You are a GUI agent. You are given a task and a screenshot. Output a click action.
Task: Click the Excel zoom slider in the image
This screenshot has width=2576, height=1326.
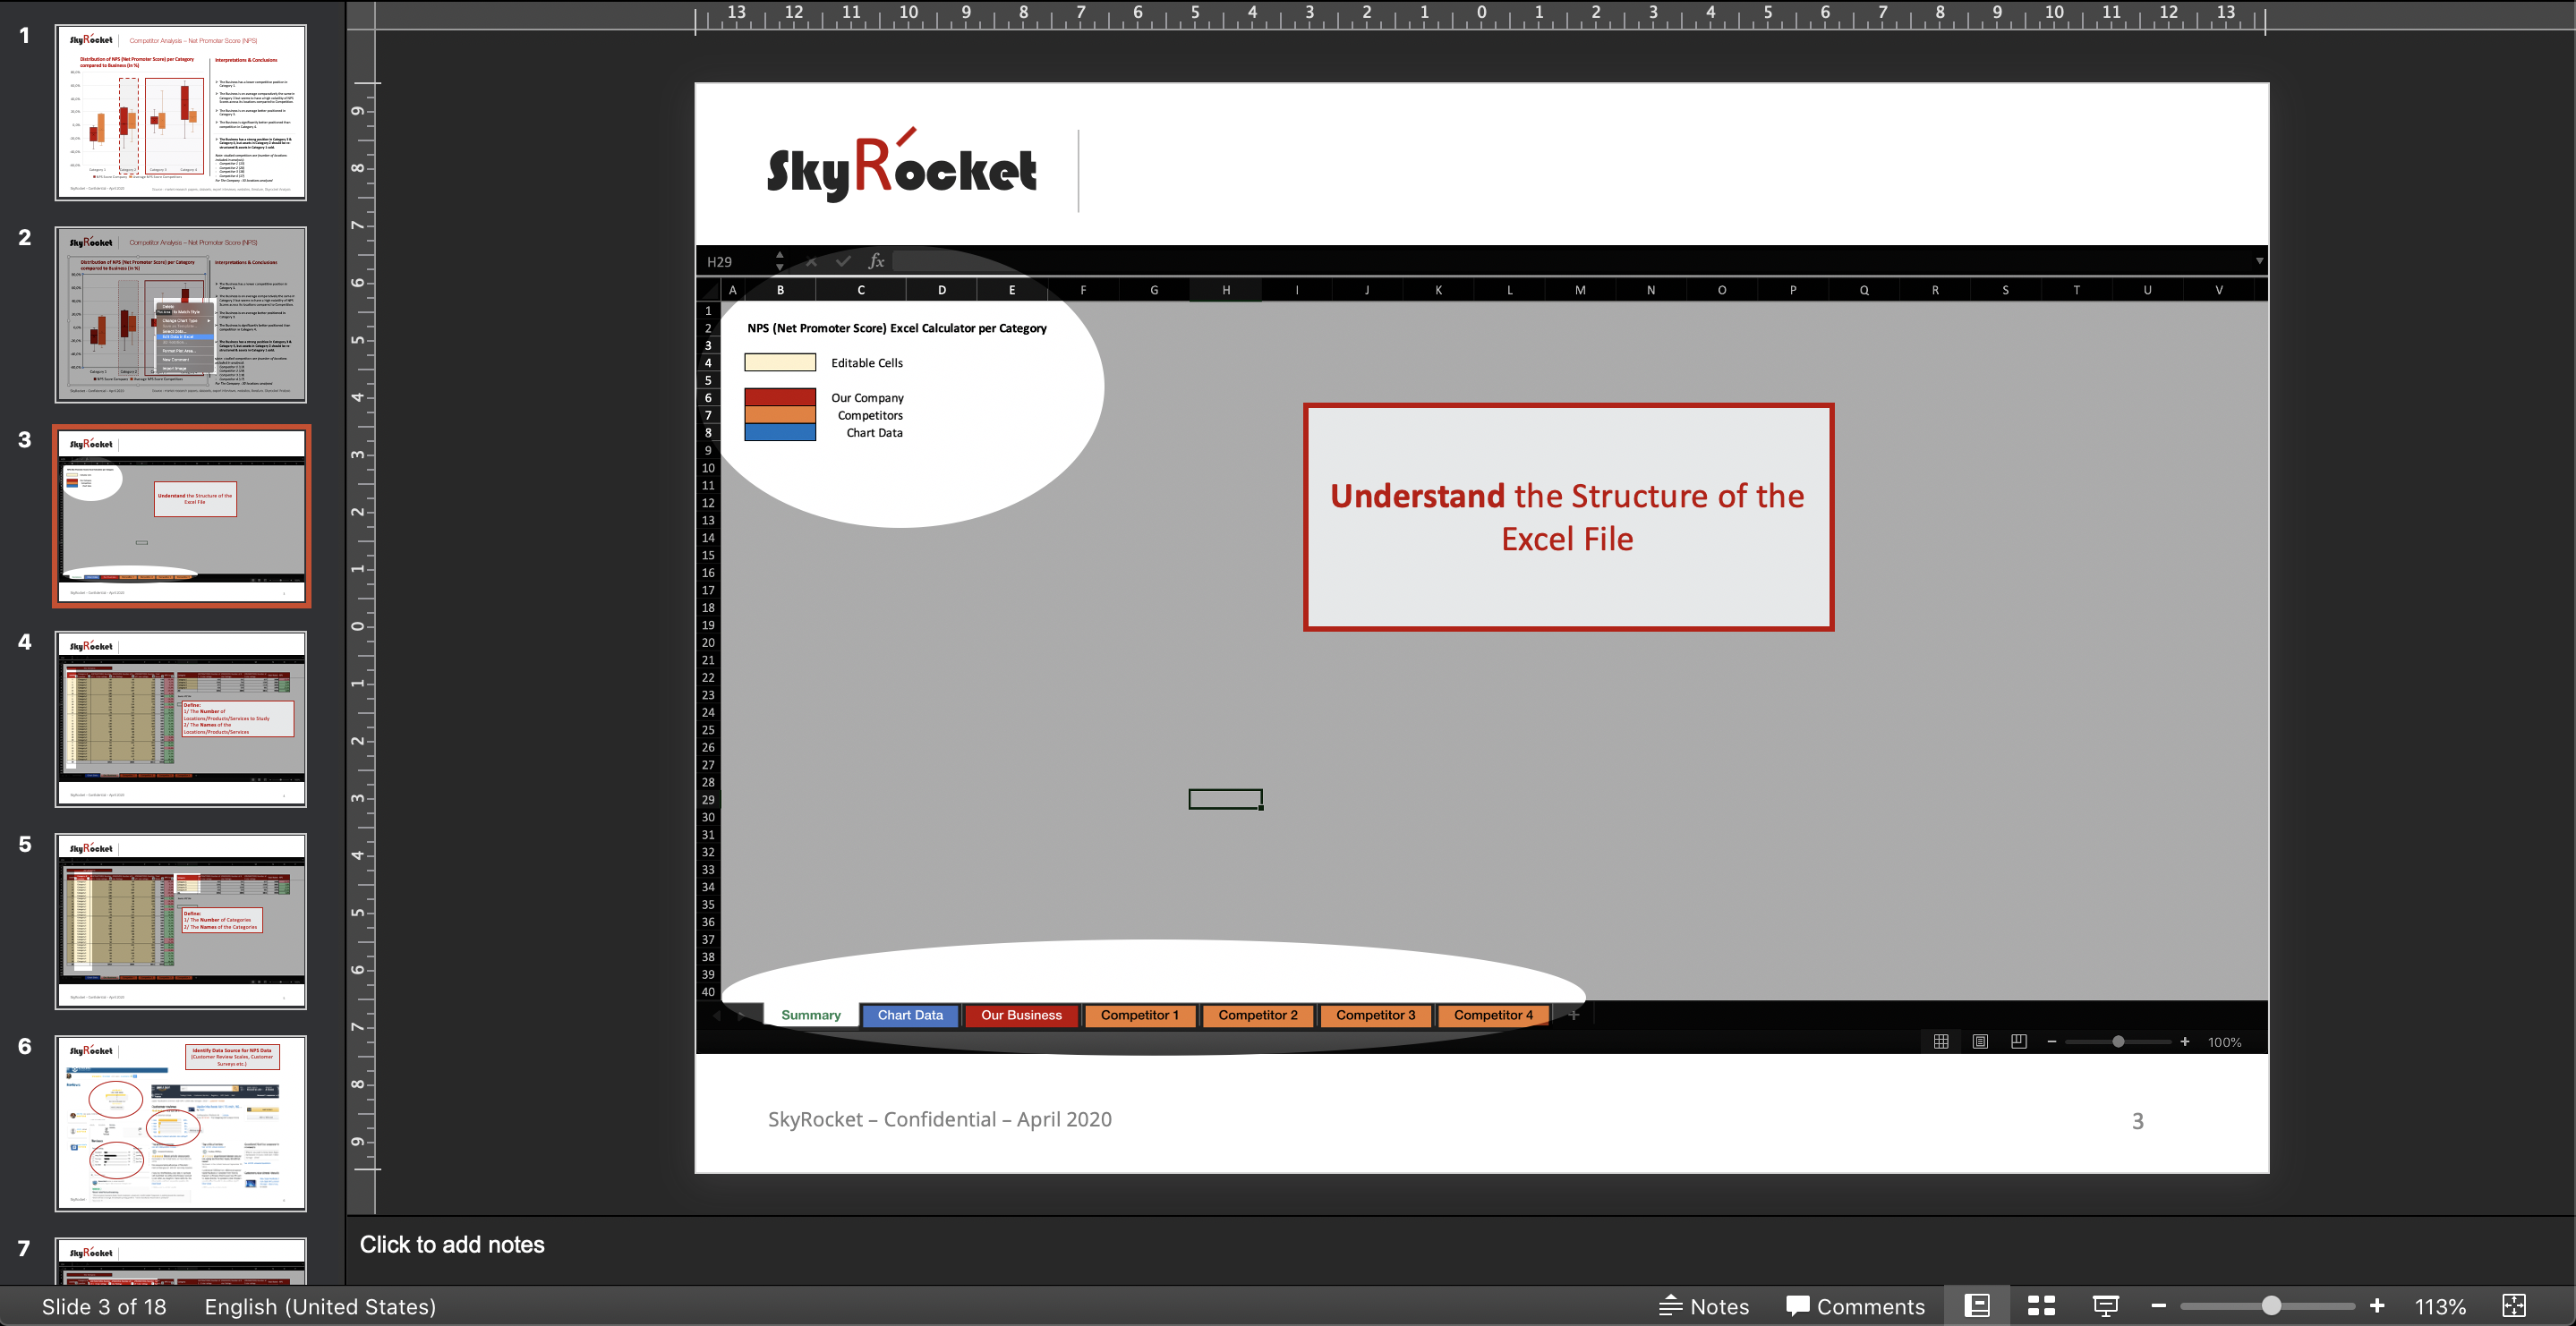[x=2118, y=1041]
